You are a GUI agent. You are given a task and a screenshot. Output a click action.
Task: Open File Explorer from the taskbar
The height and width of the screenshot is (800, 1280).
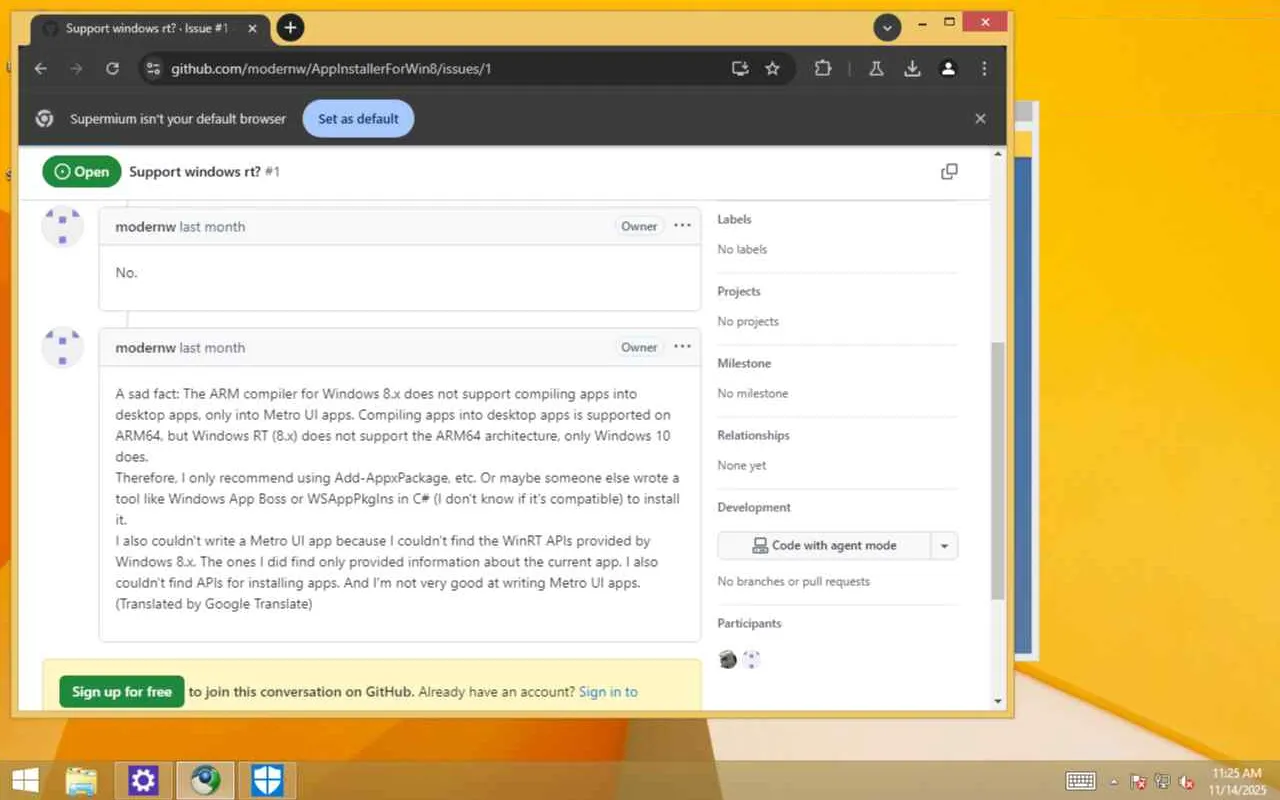81,780
